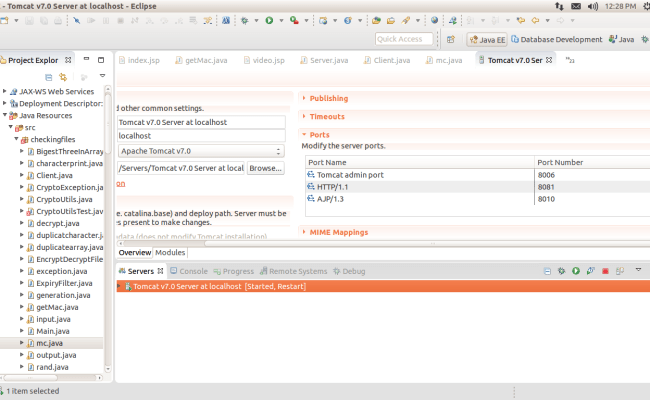650x400 pixels.
Task: Click the New toolbar icon
Action: [x=5, y=20]
